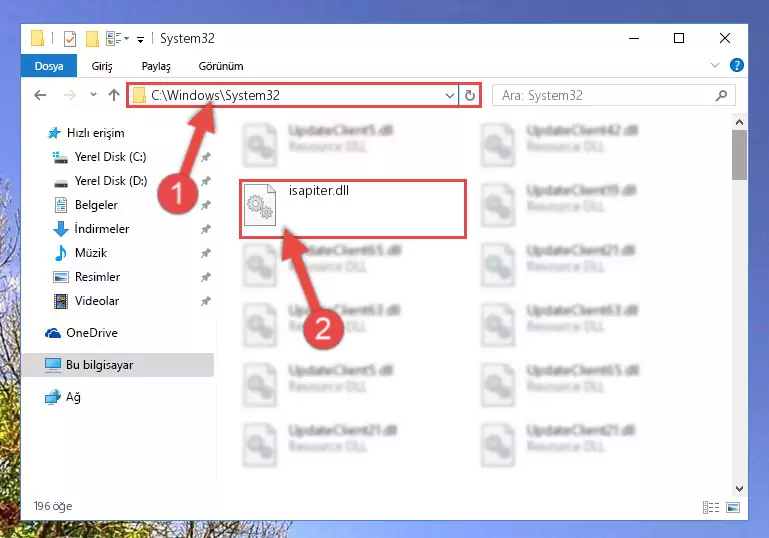This screenshot has width=769, height=538.
Task: Open the Müzik folder
Action: pyautogui.click(x=91, y=253)
